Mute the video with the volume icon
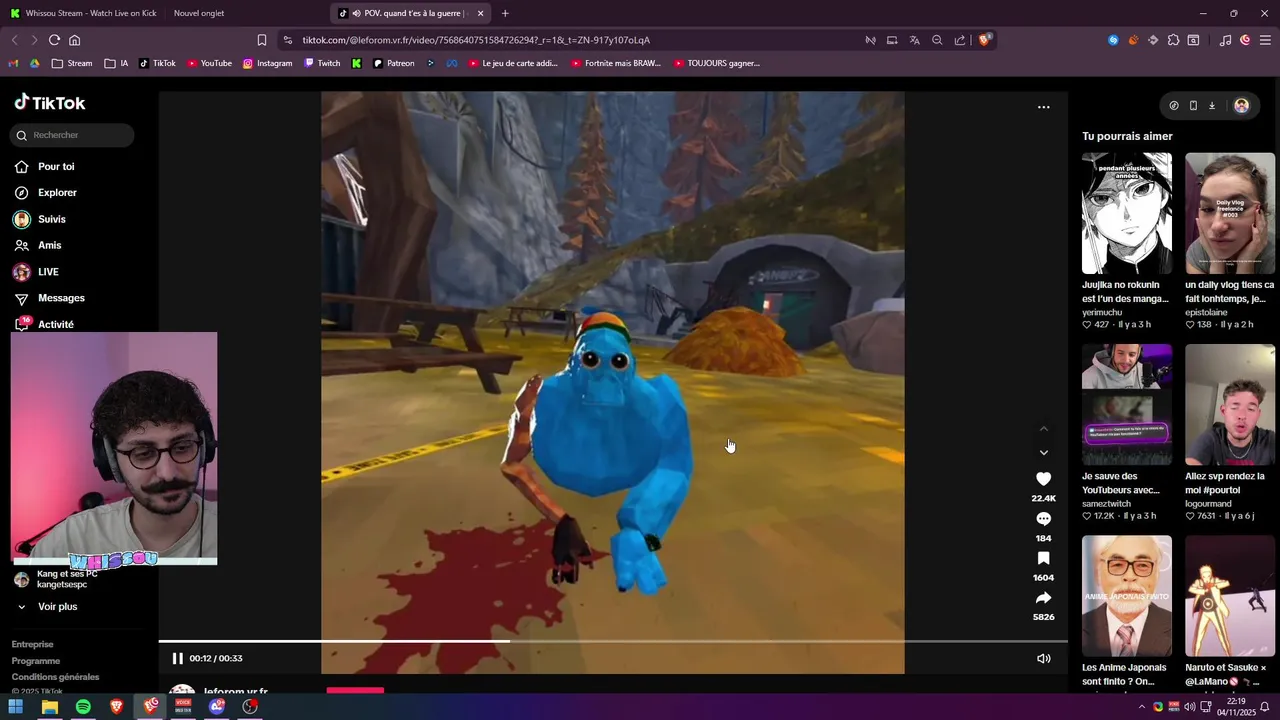 pyautogui.click(x=1043, y=658)
